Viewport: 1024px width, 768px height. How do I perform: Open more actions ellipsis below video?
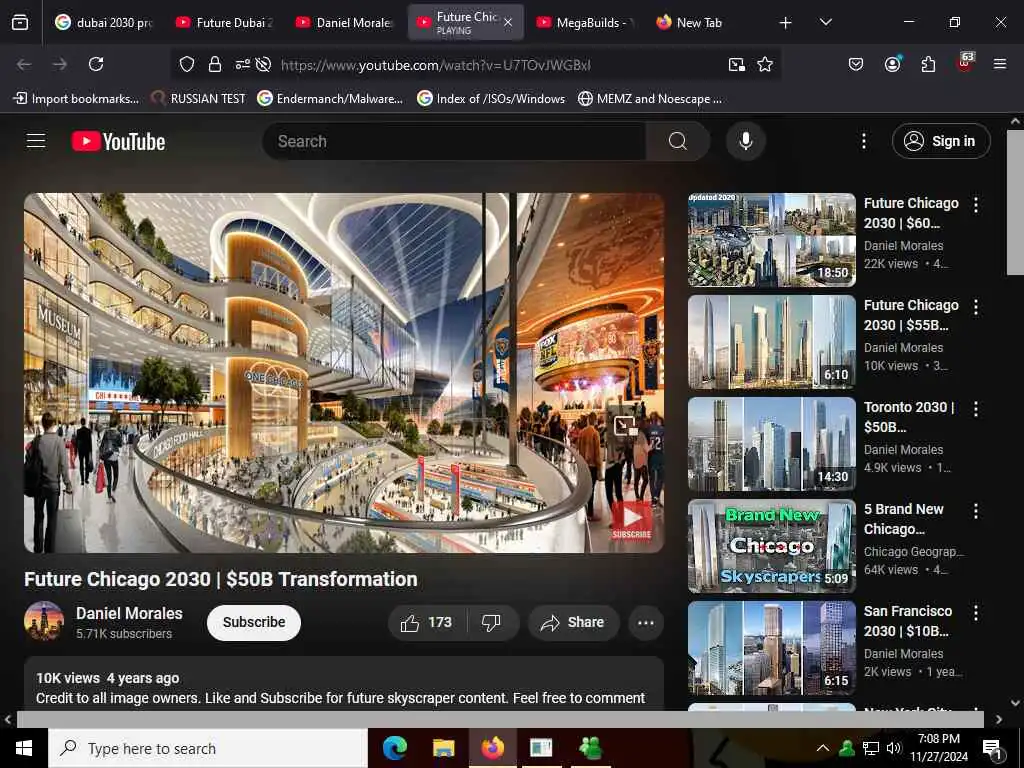pos(646,622)
